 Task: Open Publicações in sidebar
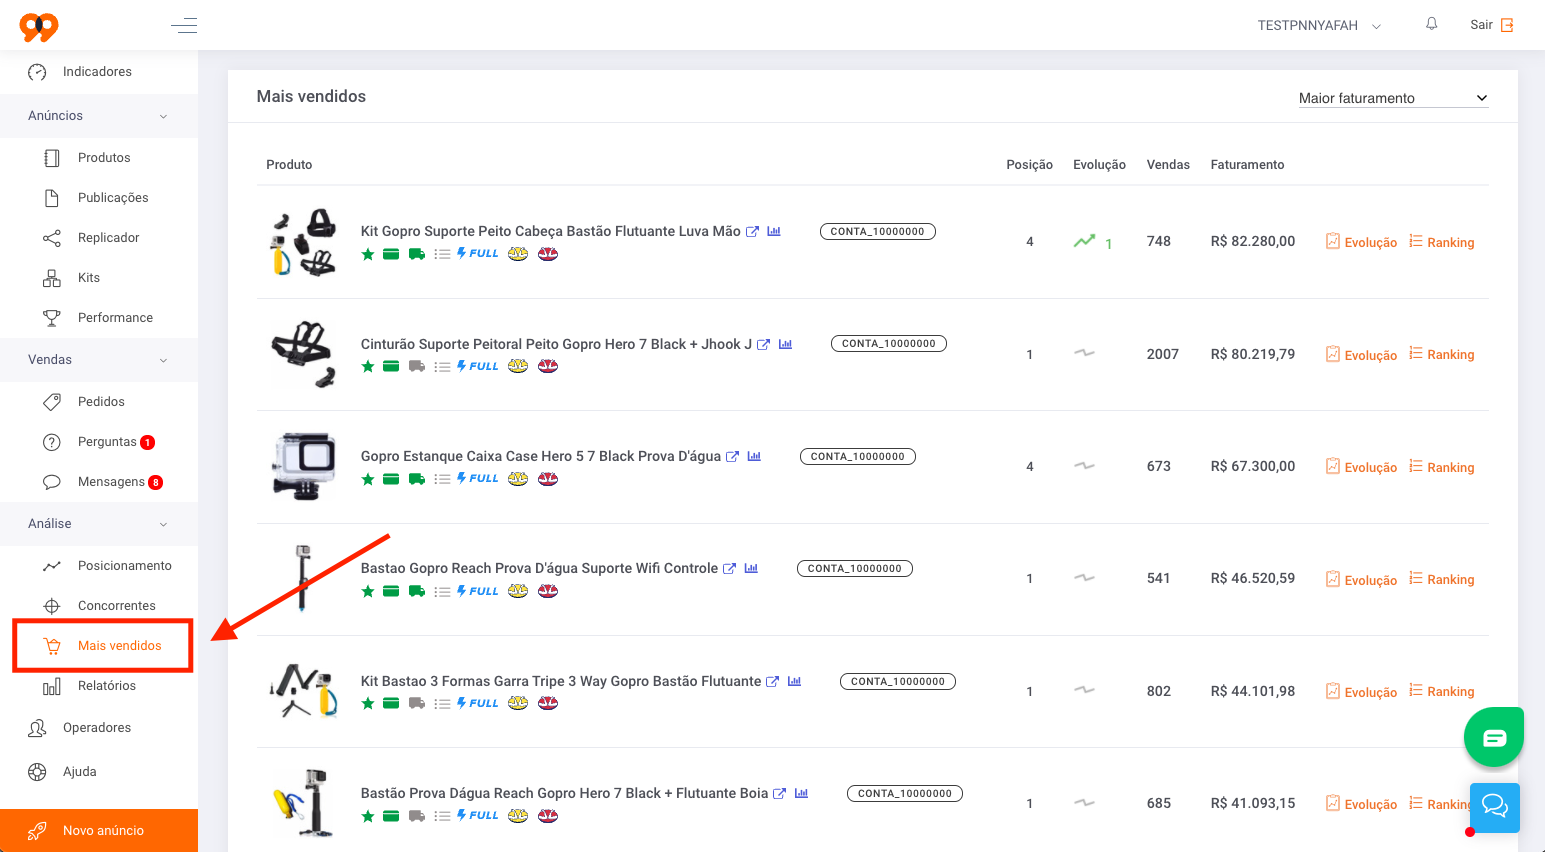pyautogui.click(x=113, y=198)
